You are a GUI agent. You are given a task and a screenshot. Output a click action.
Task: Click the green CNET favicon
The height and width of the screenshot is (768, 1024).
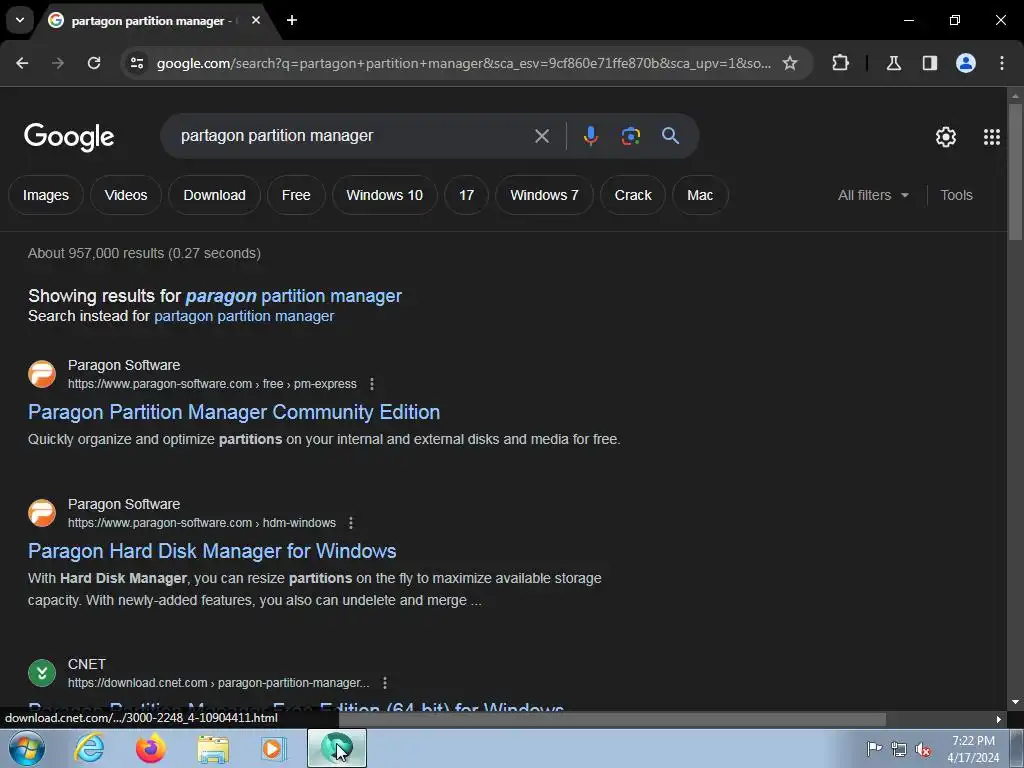[x=42, y=673]
